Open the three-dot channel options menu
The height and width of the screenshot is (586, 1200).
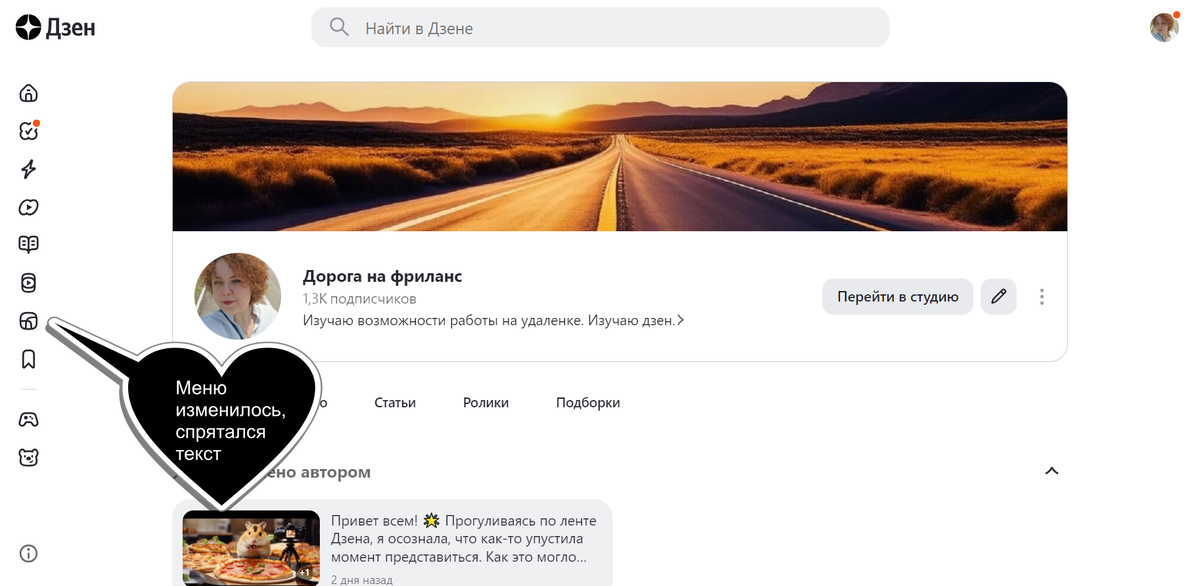(x=1041, y=296)
